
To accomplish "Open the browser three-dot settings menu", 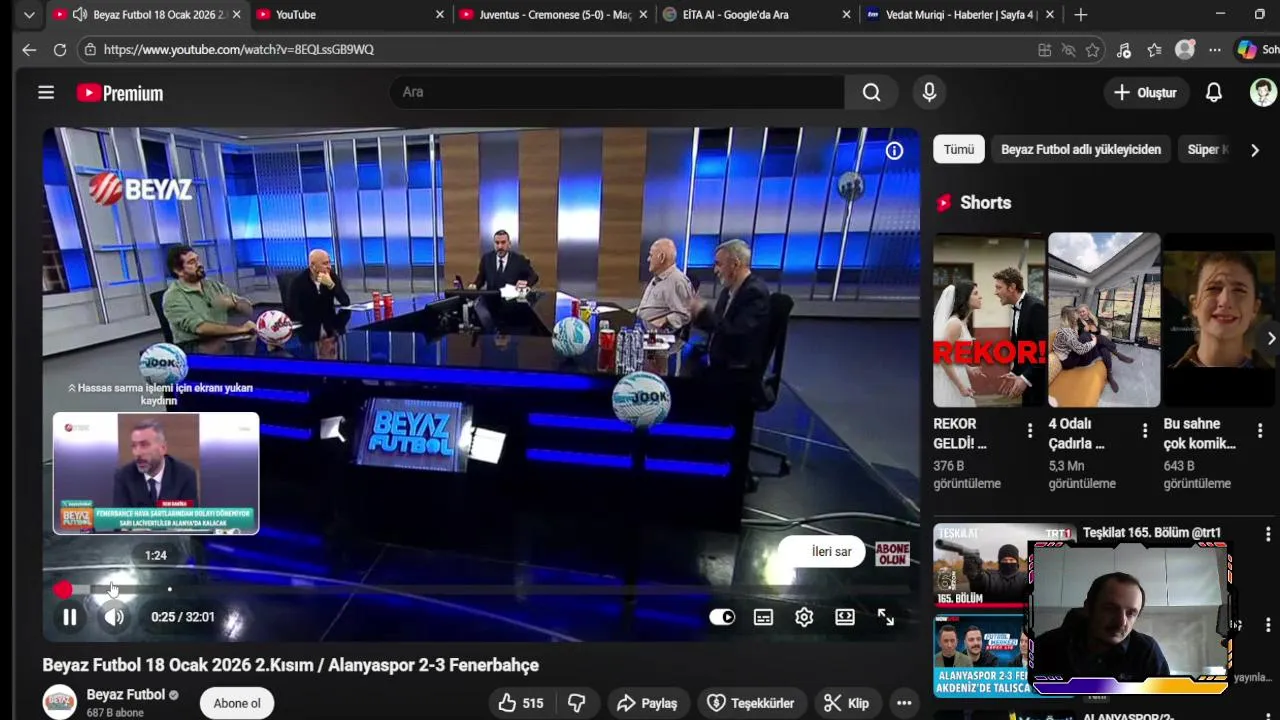I will click(1214, 49).
